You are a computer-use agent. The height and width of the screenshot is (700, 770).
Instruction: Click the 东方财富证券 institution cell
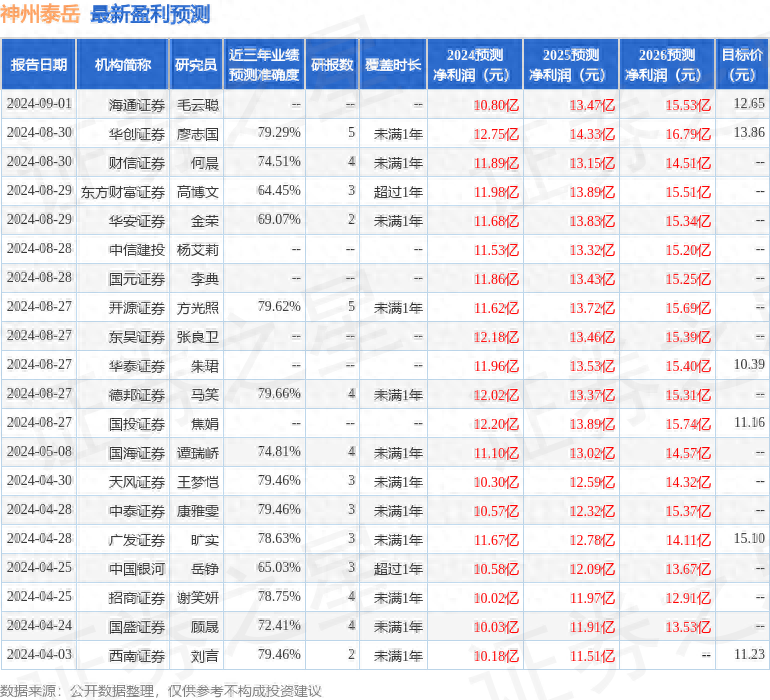(123, 193)
